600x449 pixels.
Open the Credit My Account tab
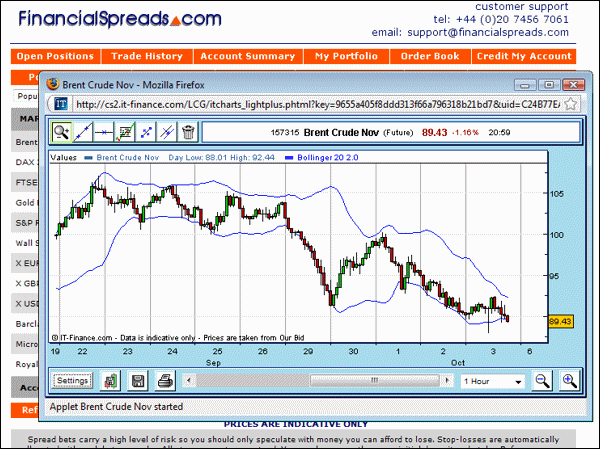coord(524,56)
